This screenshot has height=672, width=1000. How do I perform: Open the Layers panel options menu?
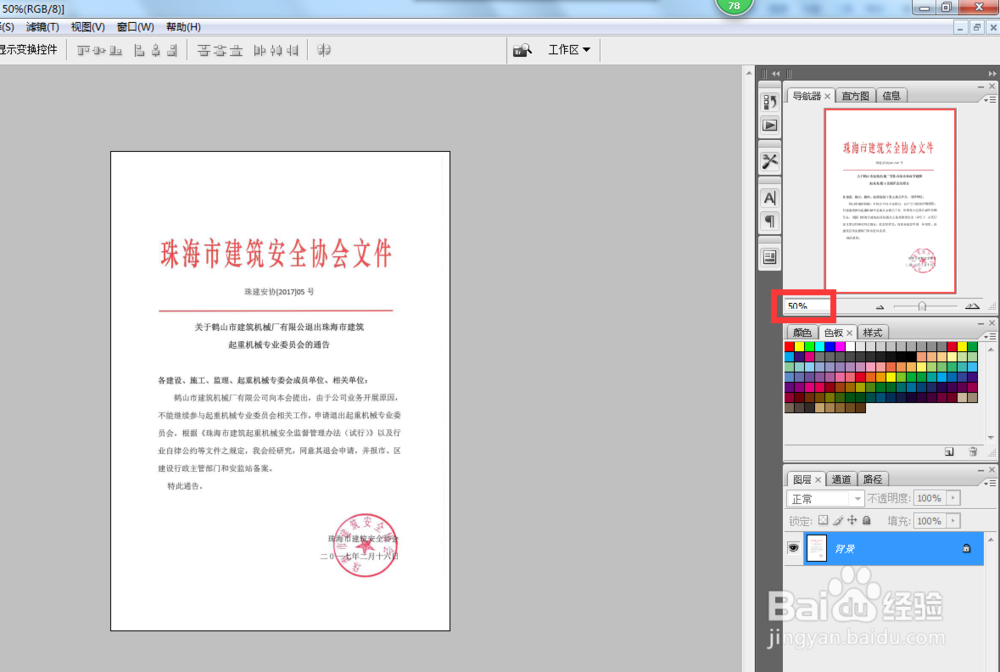pos(990,483)
